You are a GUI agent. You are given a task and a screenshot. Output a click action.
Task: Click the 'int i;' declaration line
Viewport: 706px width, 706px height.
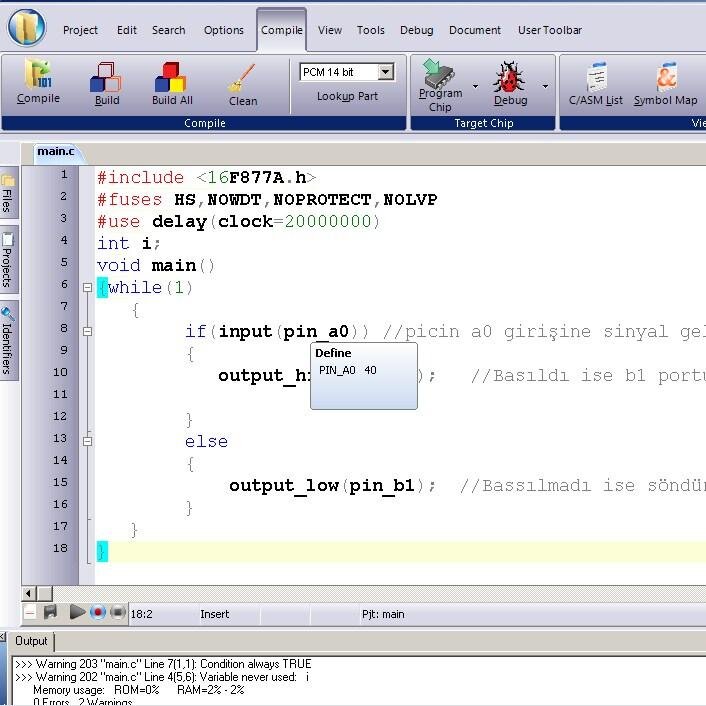click(128, 244)
